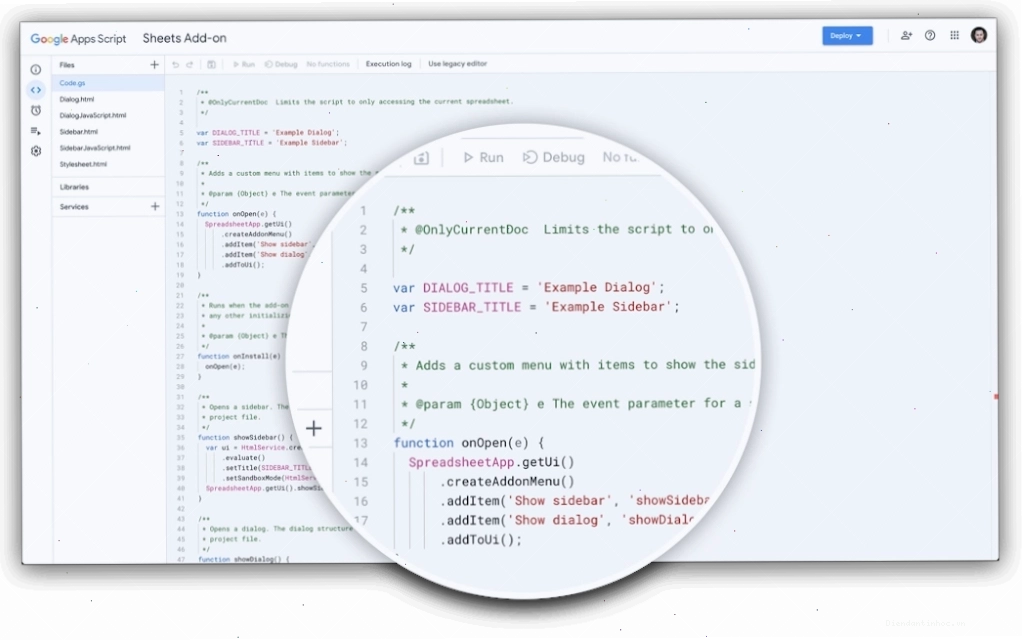Viewport: 1022px width, 640px height.
Task: Open the help question mark icon
Action: coord(930,36)
